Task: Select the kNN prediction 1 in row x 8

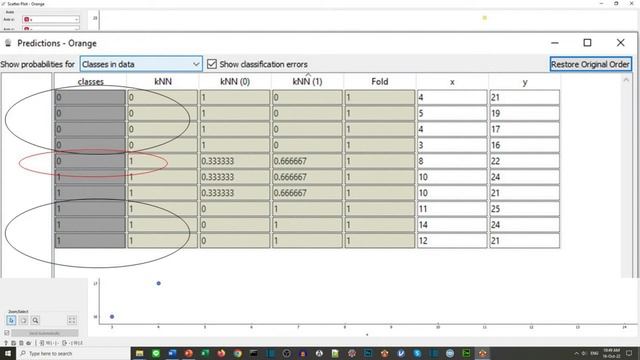Action: pos(162,161)
